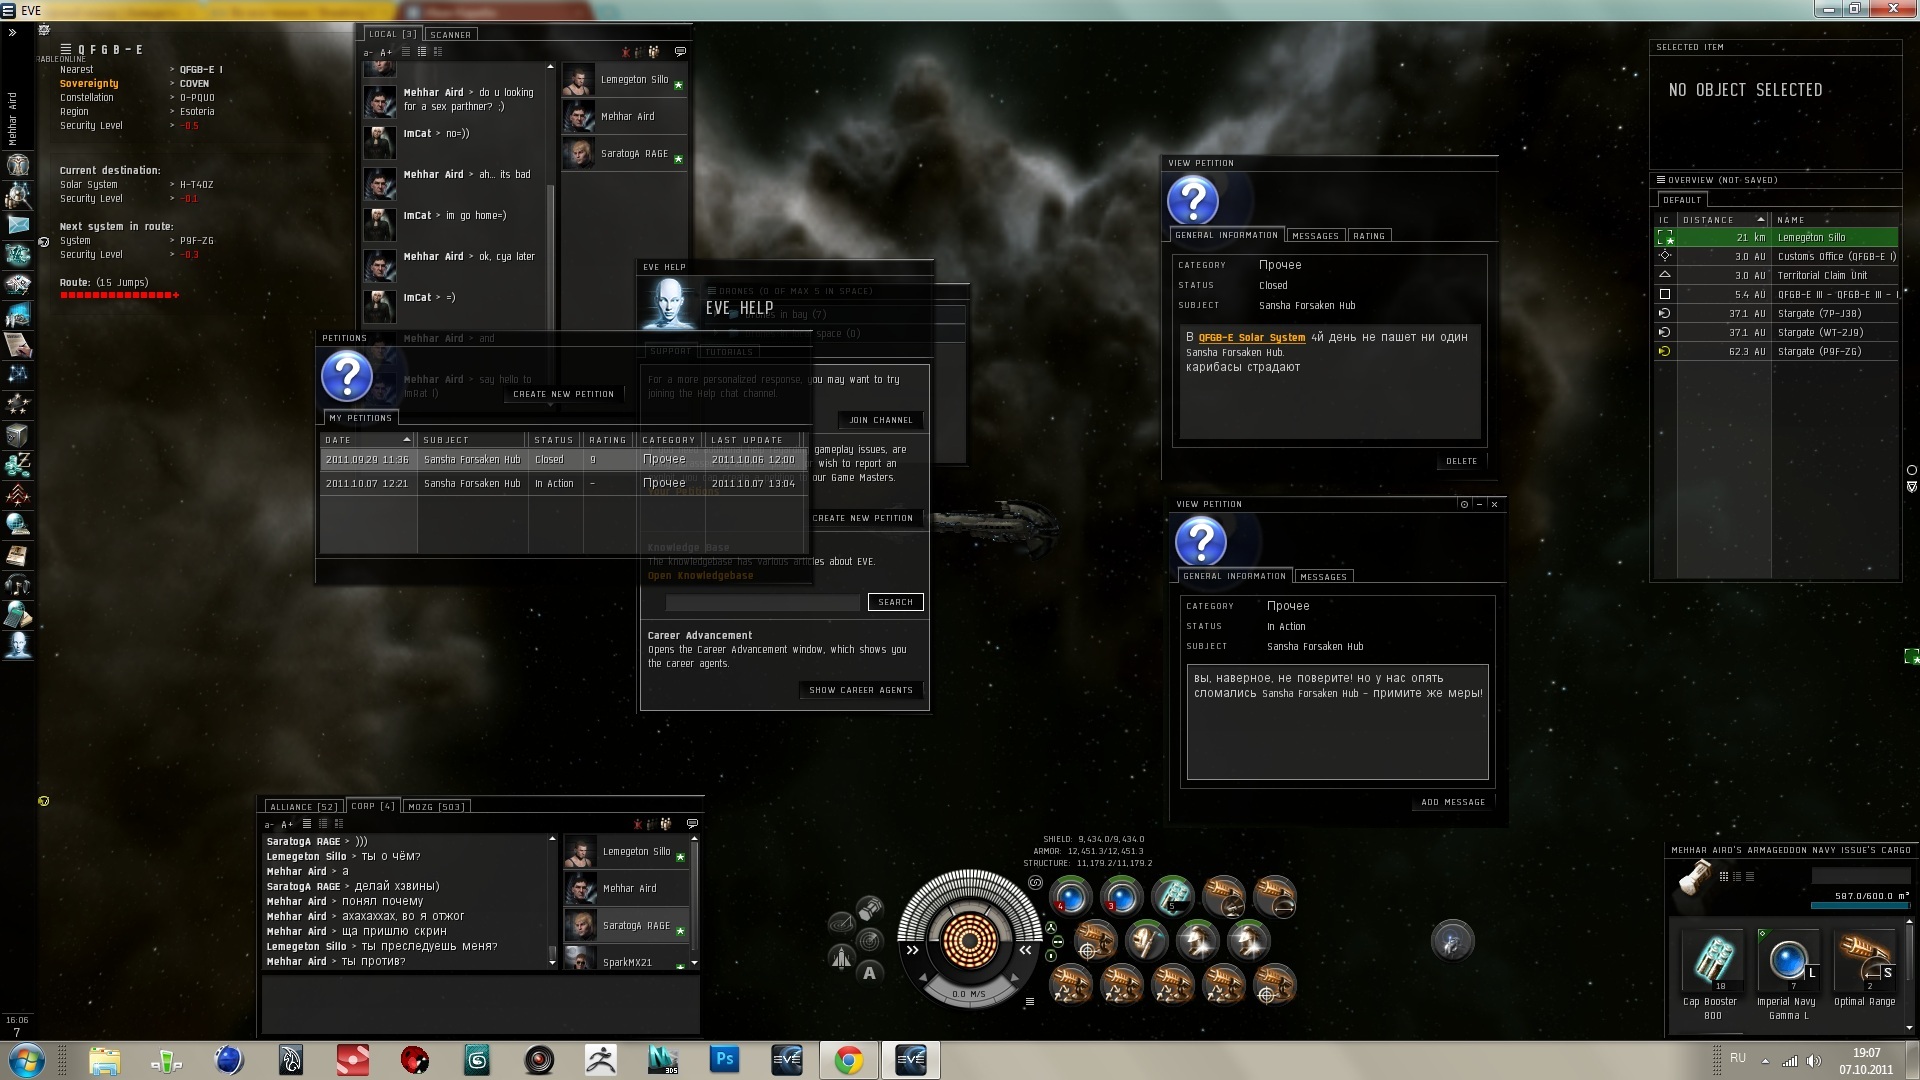The width and height of the screenshot is (1920, 1080).
Task: Click the ship speed gauge bar
Action: 968,994
